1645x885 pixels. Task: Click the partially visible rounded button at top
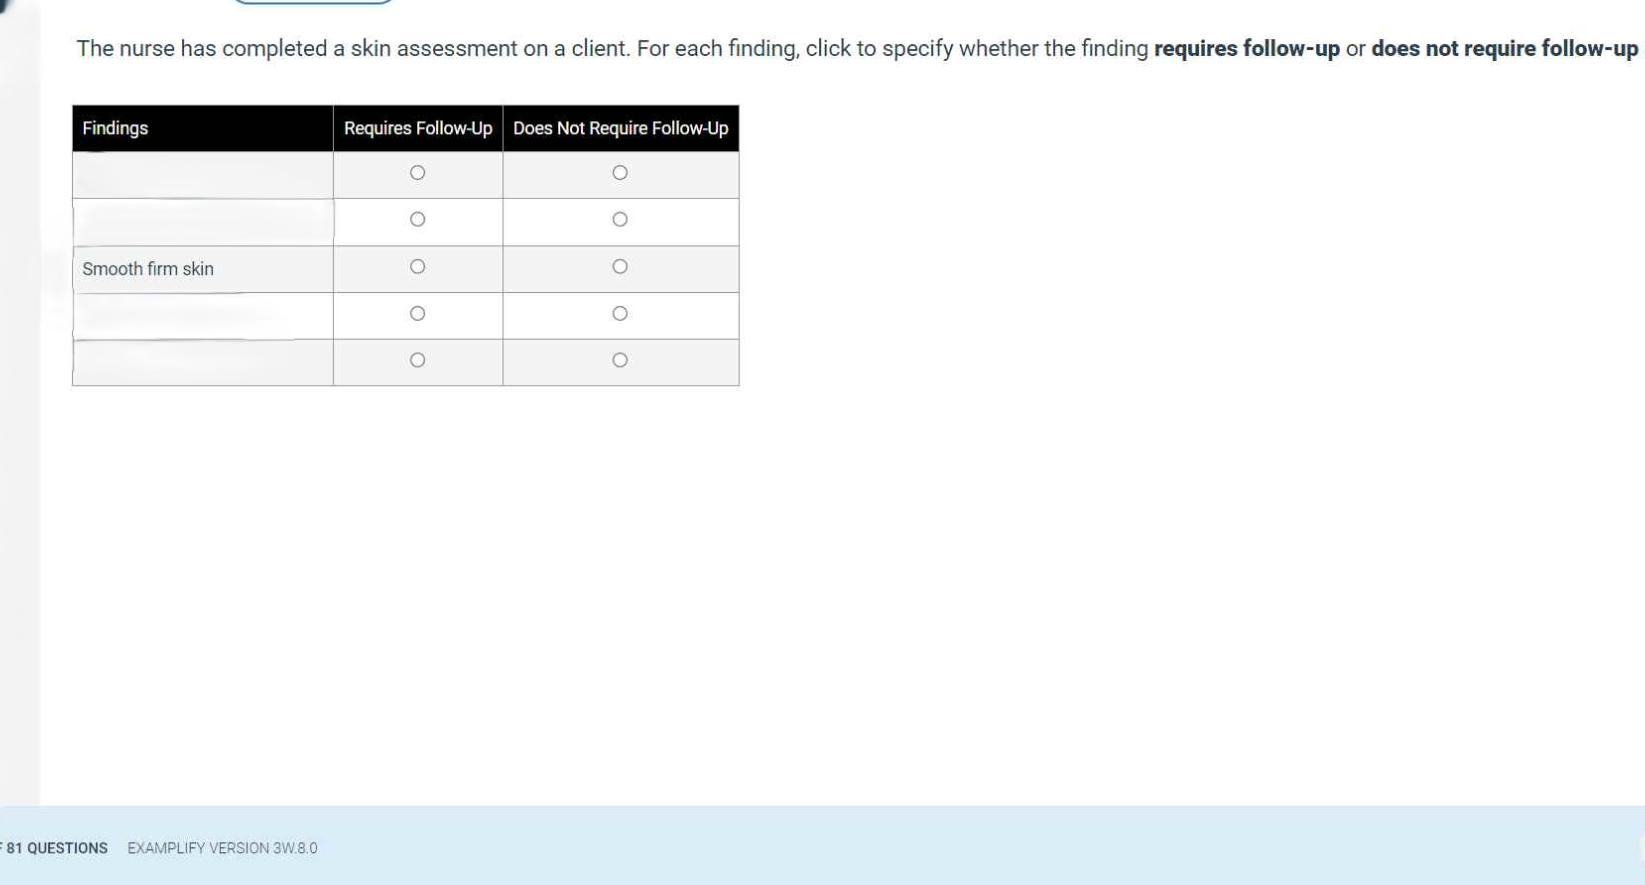point(313,2)
